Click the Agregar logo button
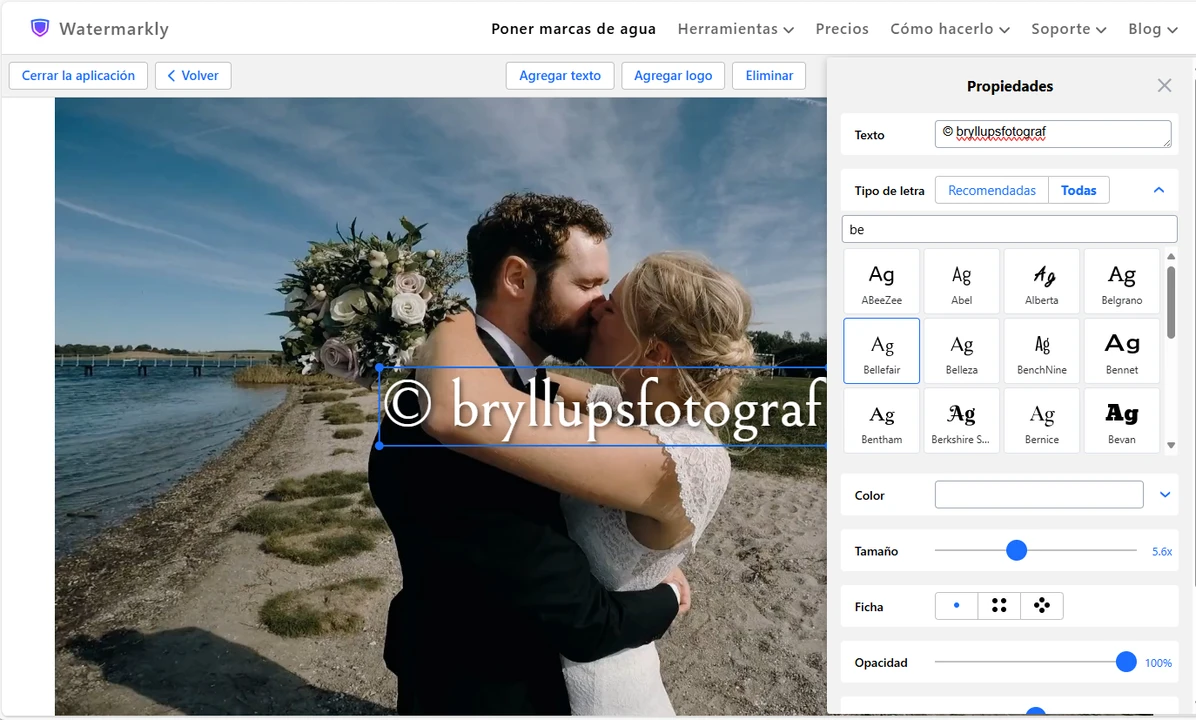Screen dimensions: 1196x720 coord(673,76)
